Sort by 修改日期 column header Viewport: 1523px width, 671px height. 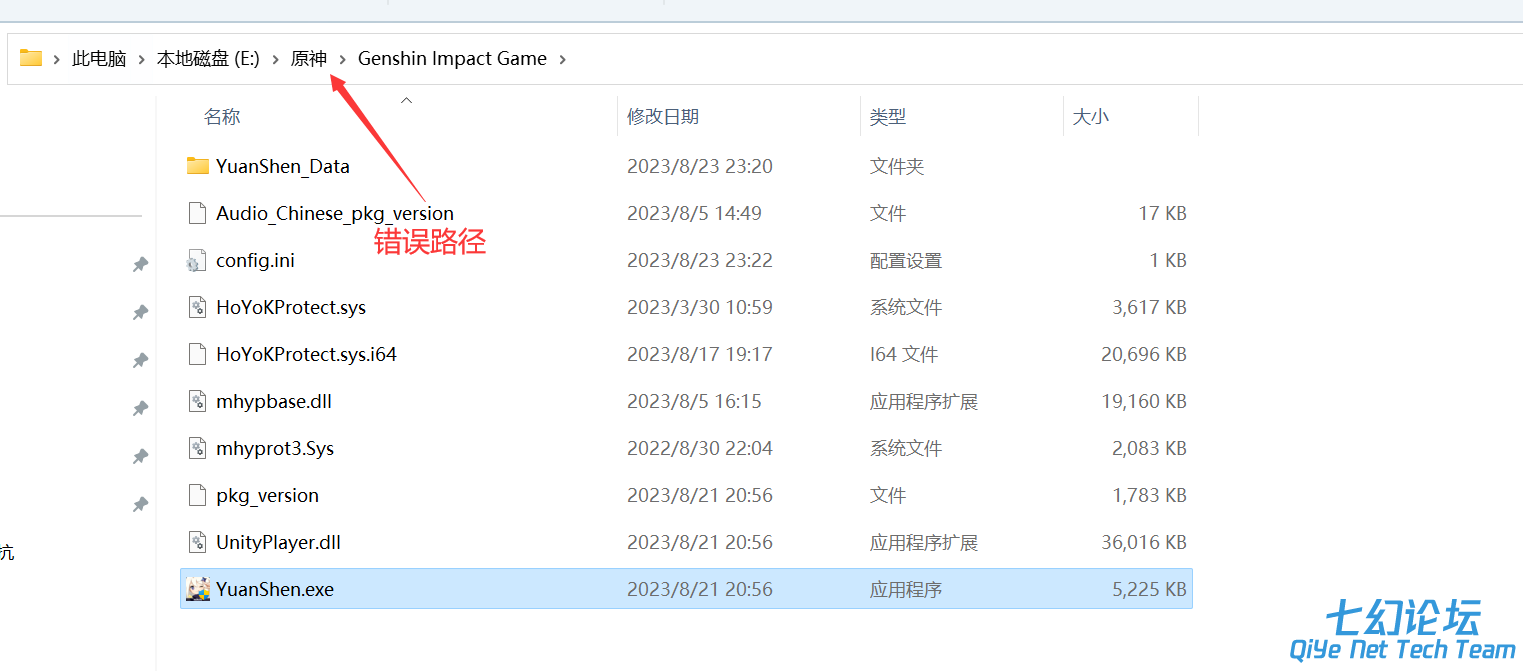(663, 117)
